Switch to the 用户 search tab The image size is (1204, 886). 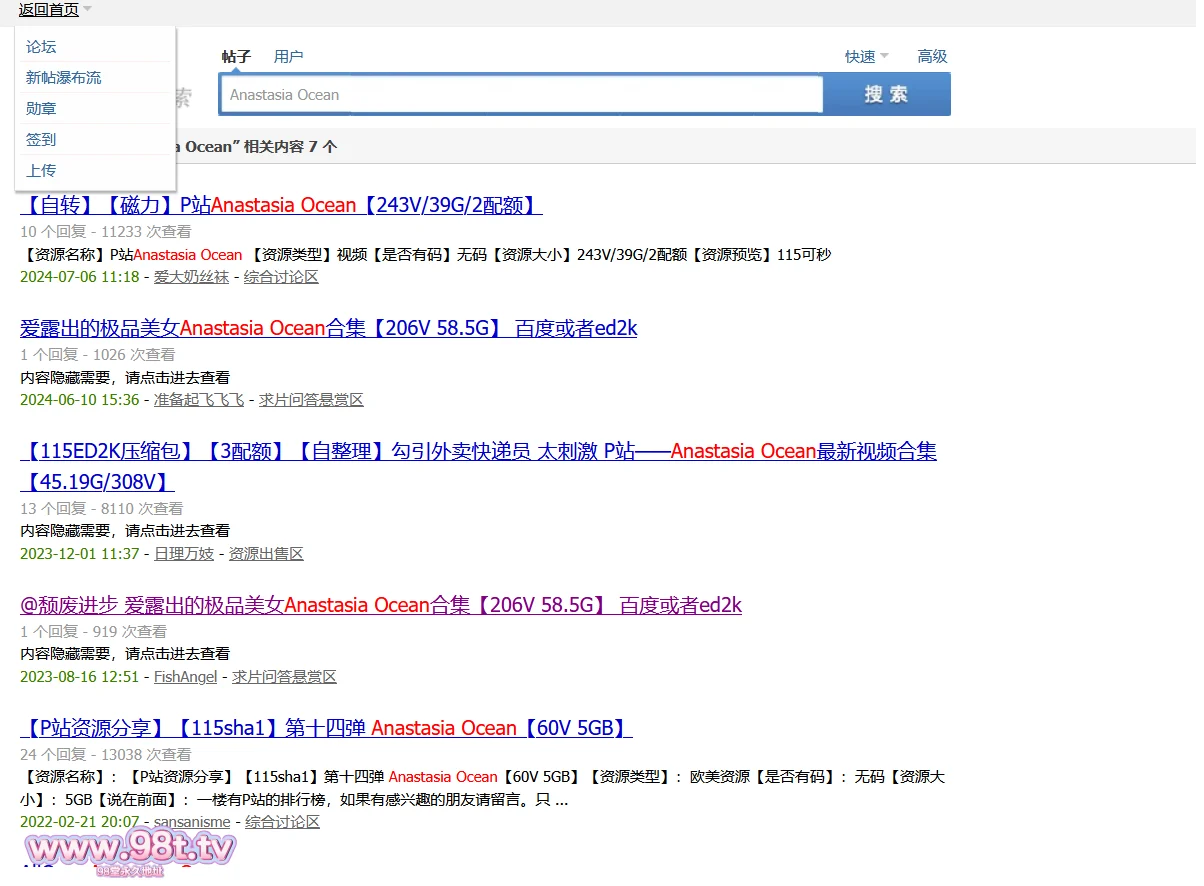pos(288,57)
